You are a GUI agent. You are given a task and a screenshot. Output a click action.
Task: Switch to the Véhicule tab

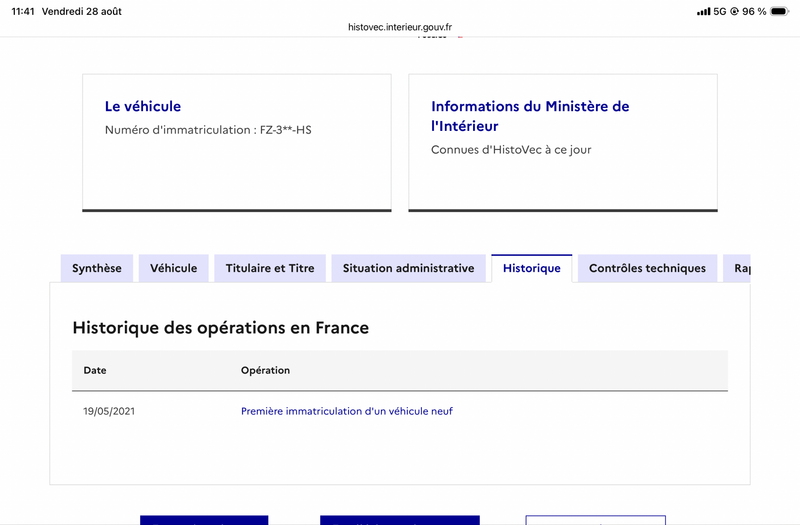[173, 268]
